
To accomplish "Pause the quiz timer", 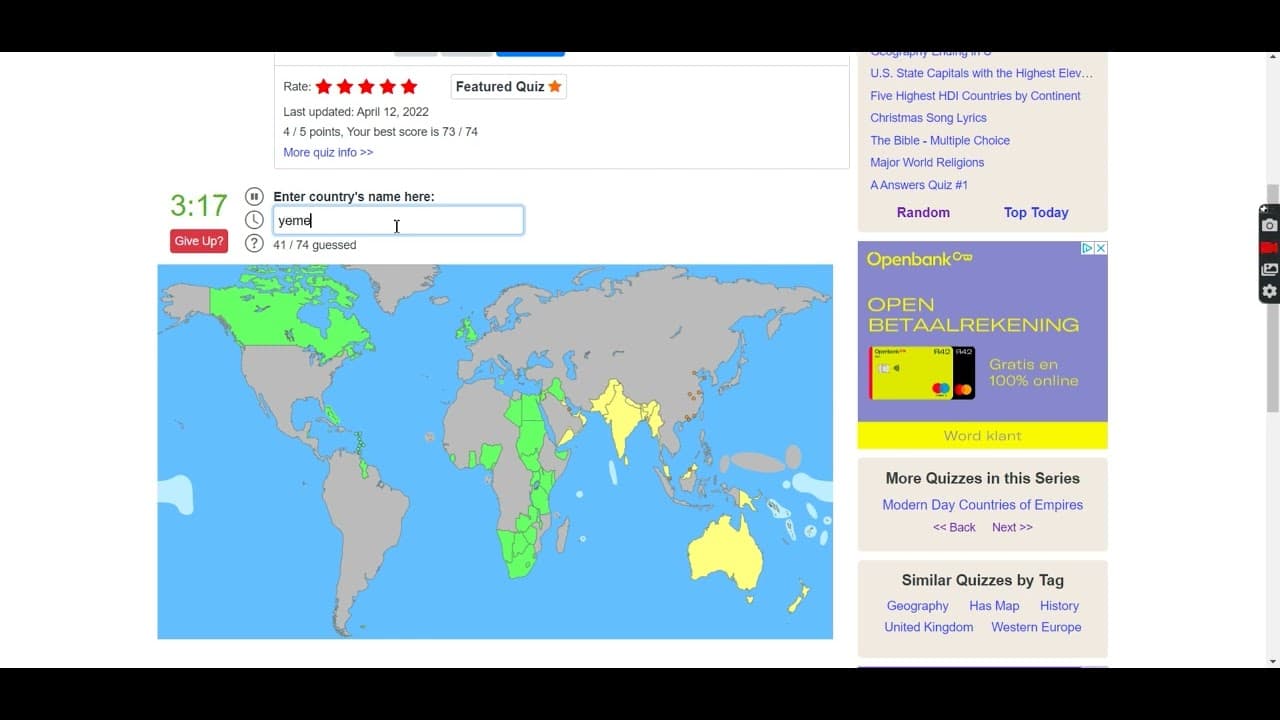I will coord(255,197).
